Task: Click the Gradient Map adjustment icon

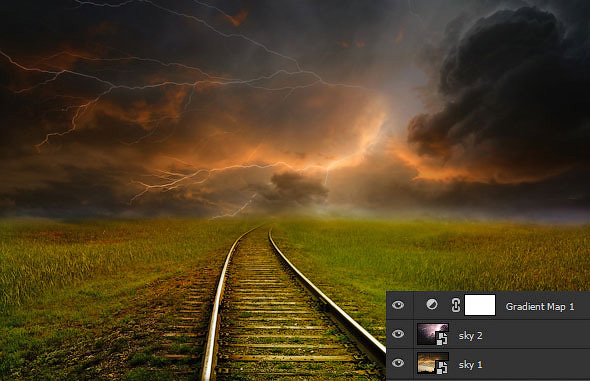Action: tap(432, 304)
